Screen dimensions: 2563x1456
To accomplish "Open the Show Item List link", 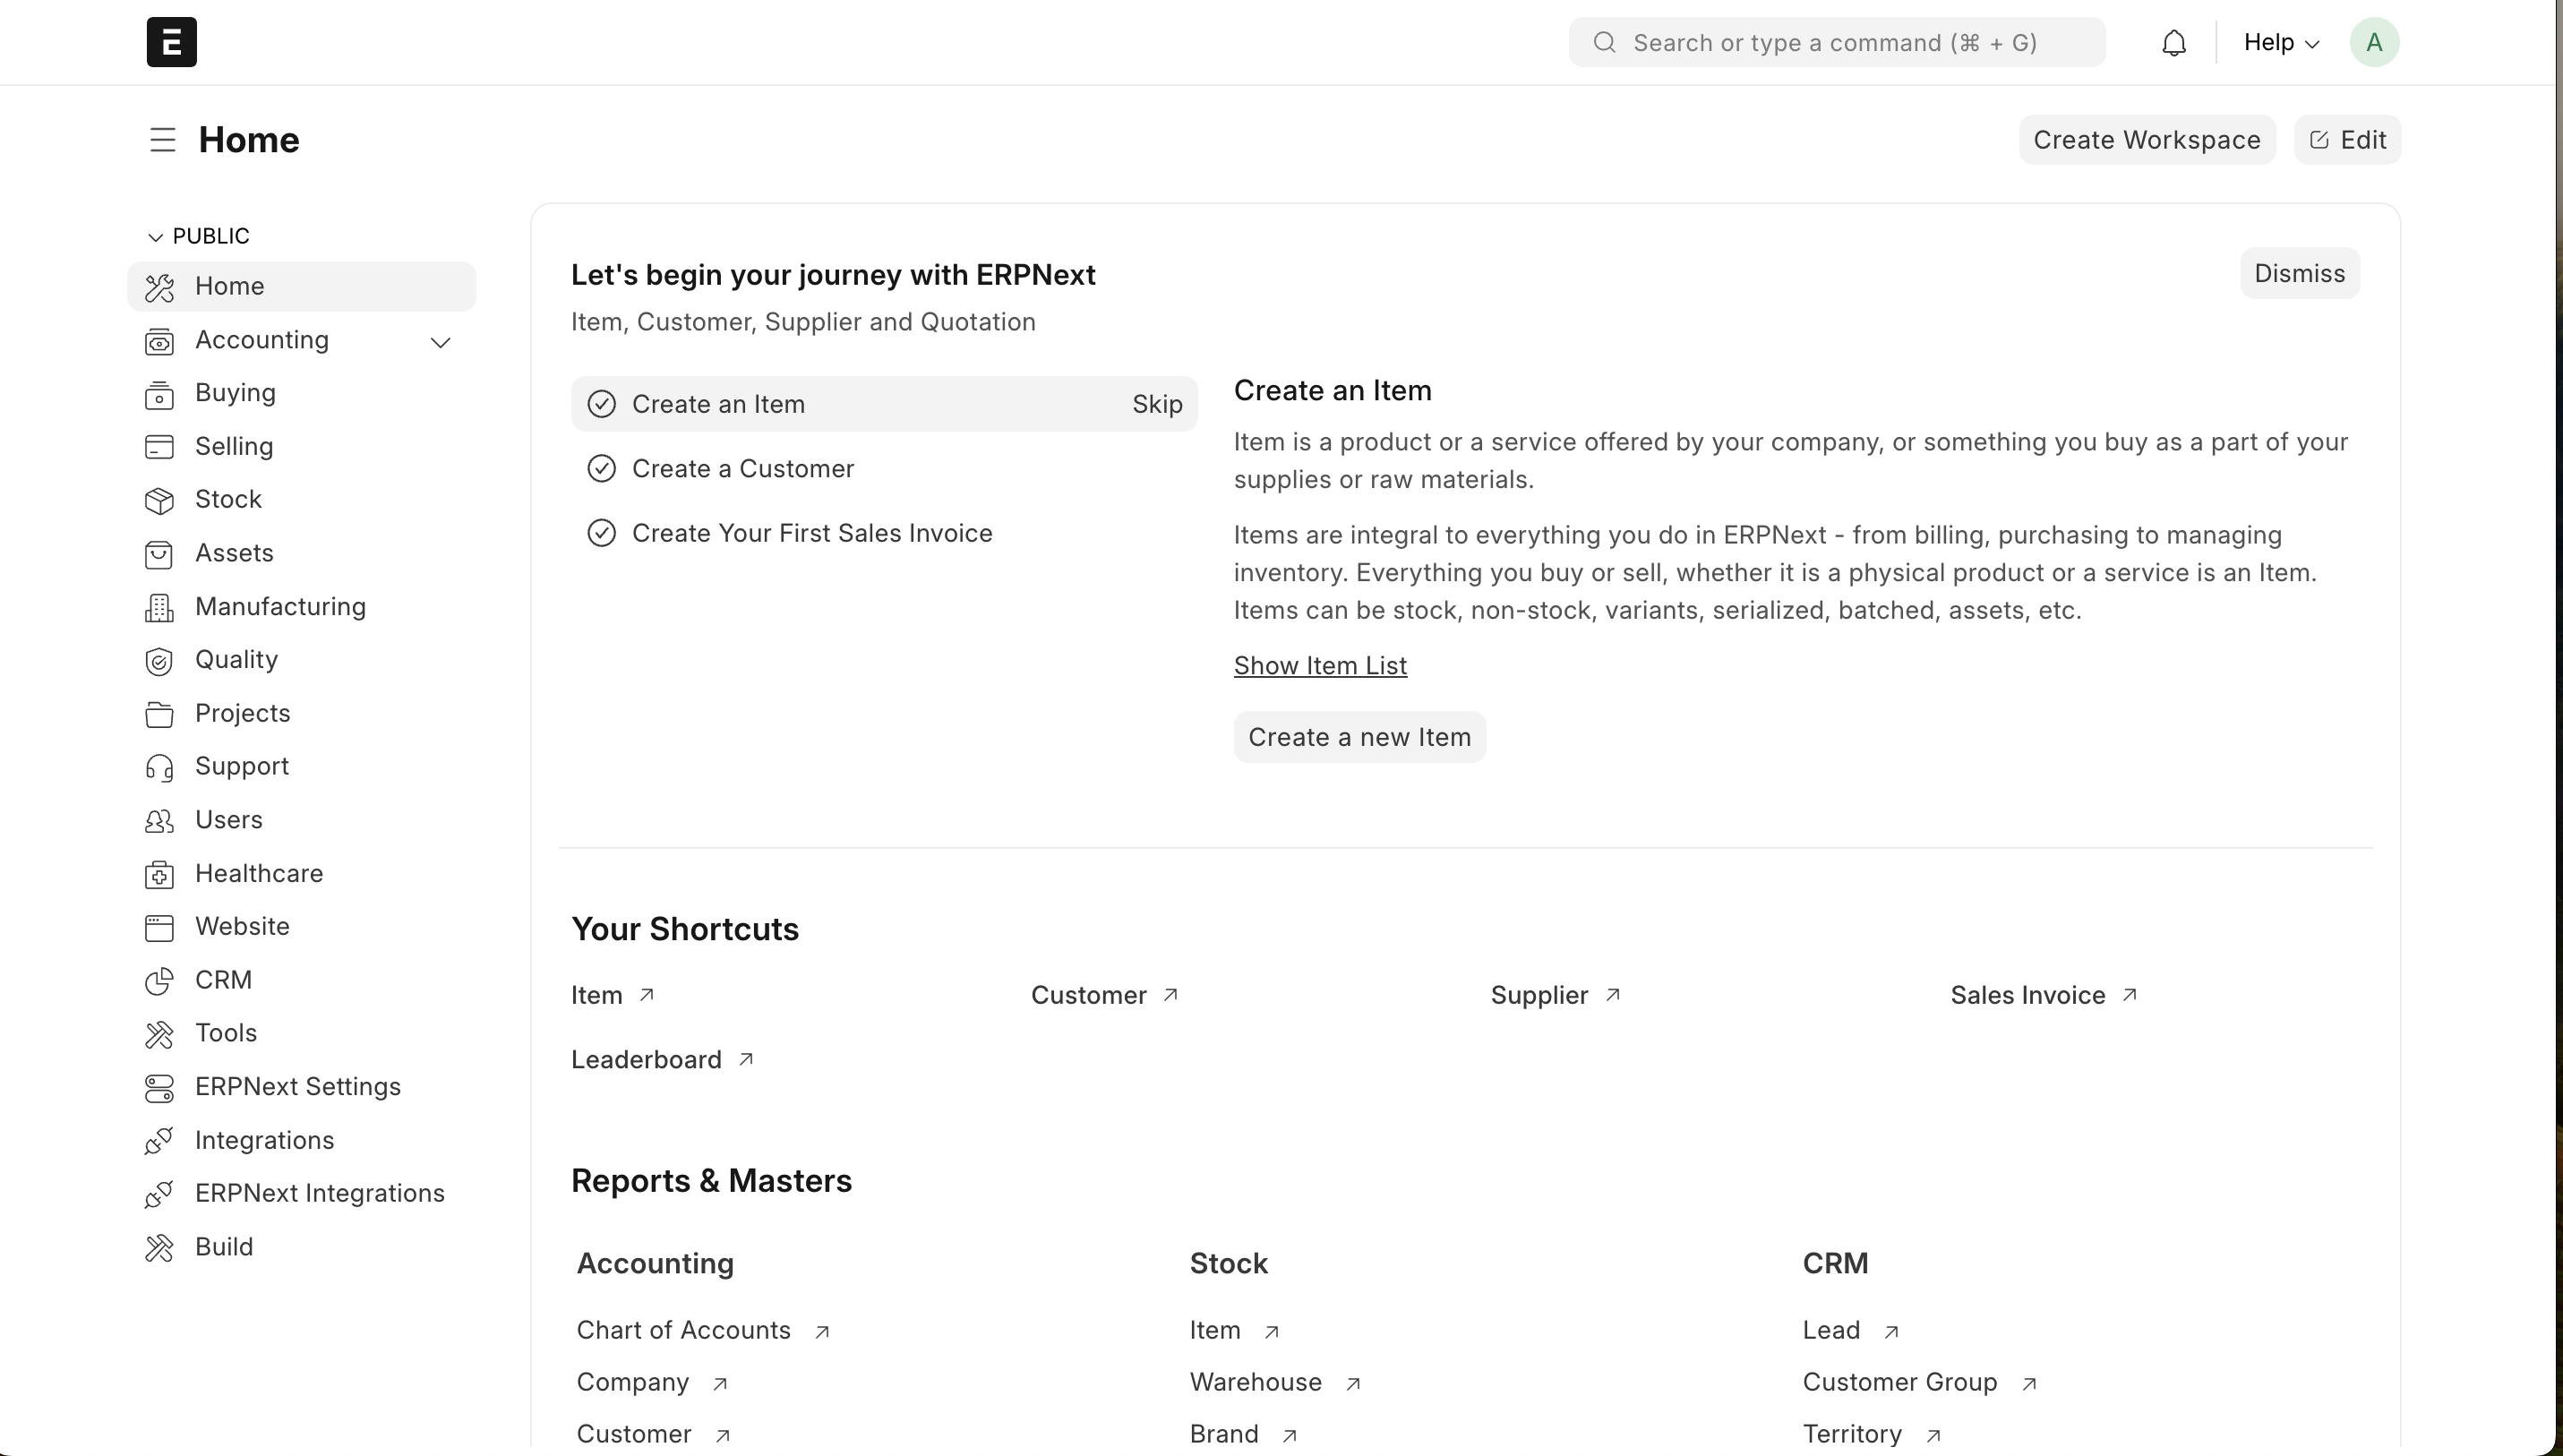I will click(1320, 665).
